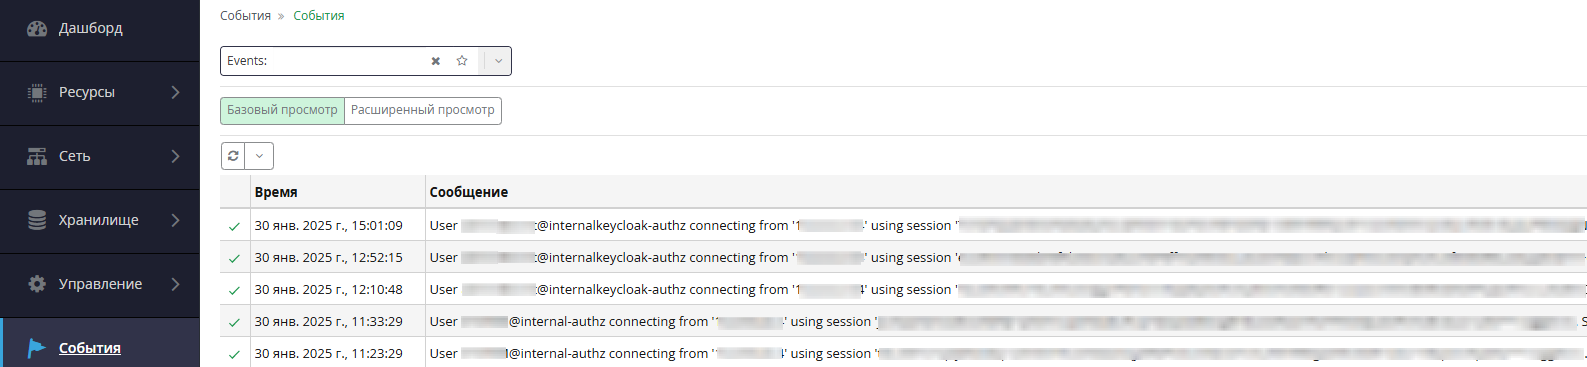Viewport: 1587px width, 367px height.
Task: Expand the Ресурсы submenu chevron
Action: point(175,92)
